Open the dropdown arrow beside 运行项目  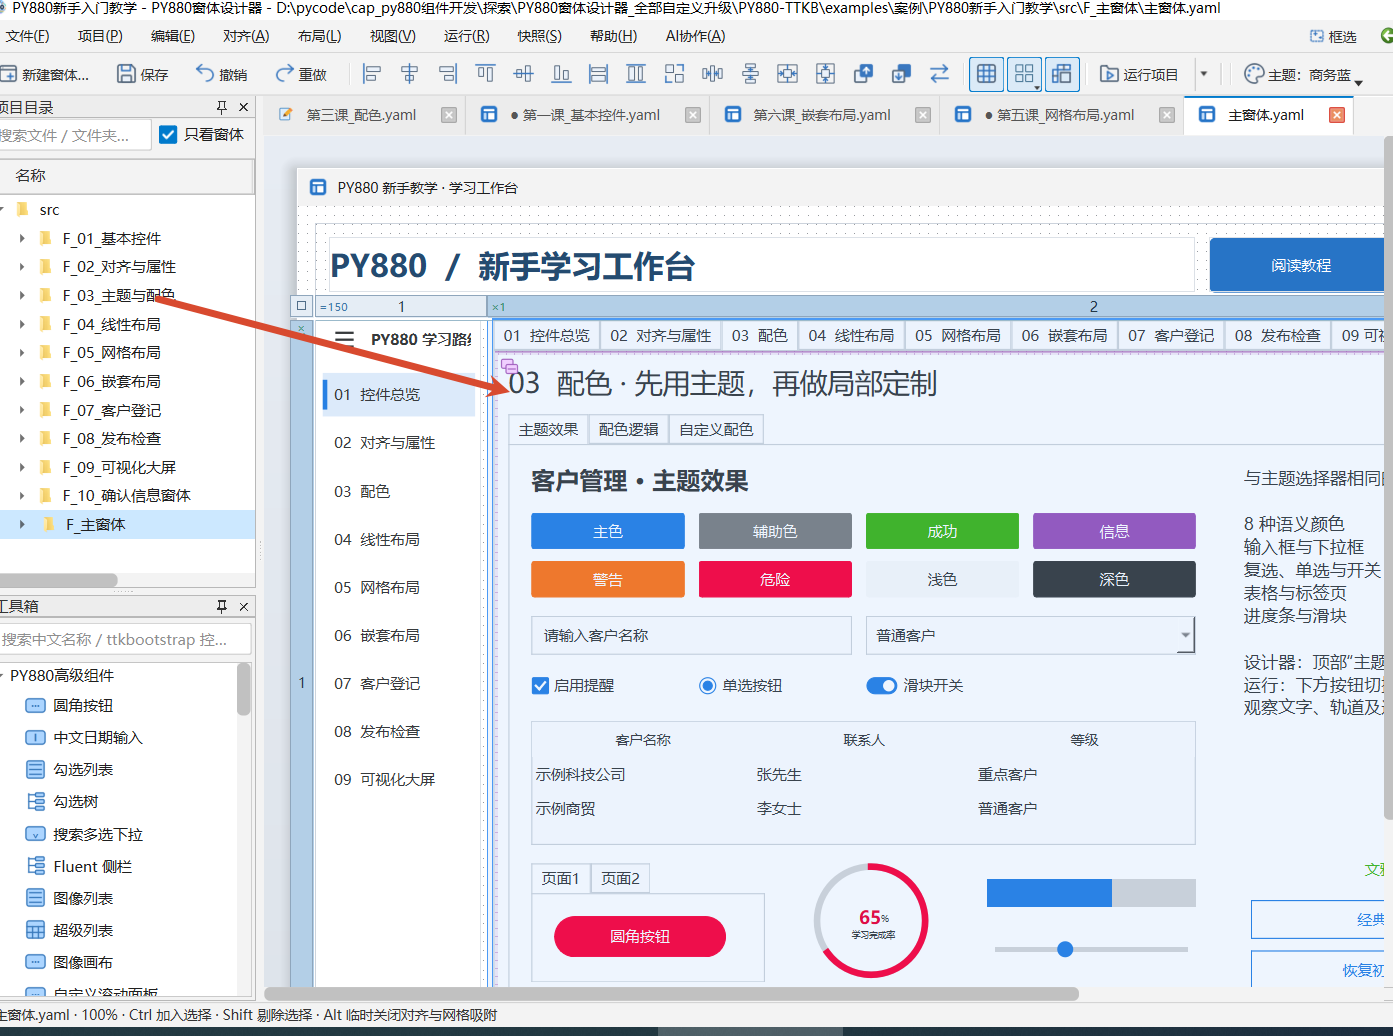[x=1204, y=74]
